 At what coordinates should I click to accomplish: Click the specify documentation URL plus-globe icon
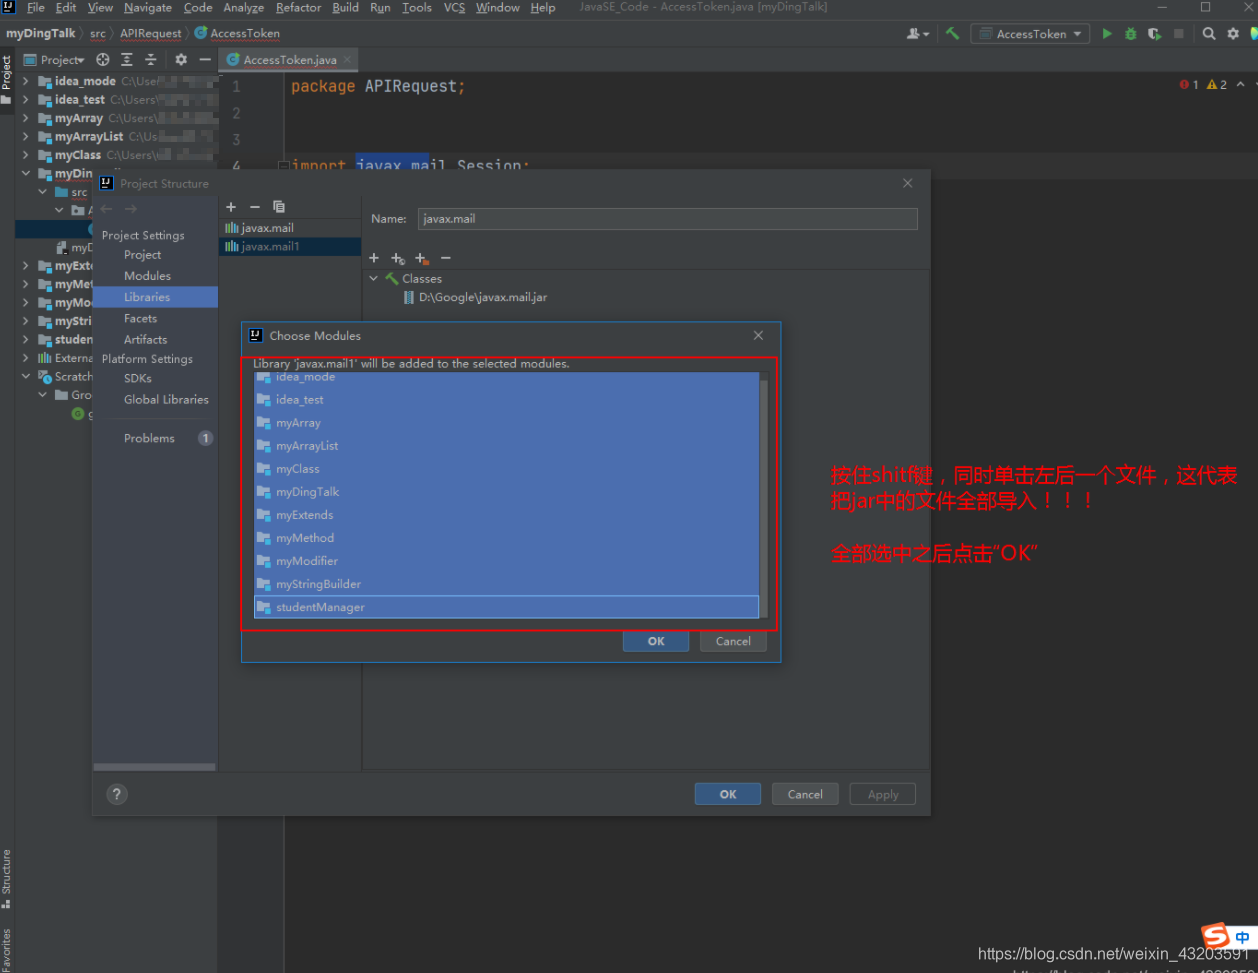[397, 258]
